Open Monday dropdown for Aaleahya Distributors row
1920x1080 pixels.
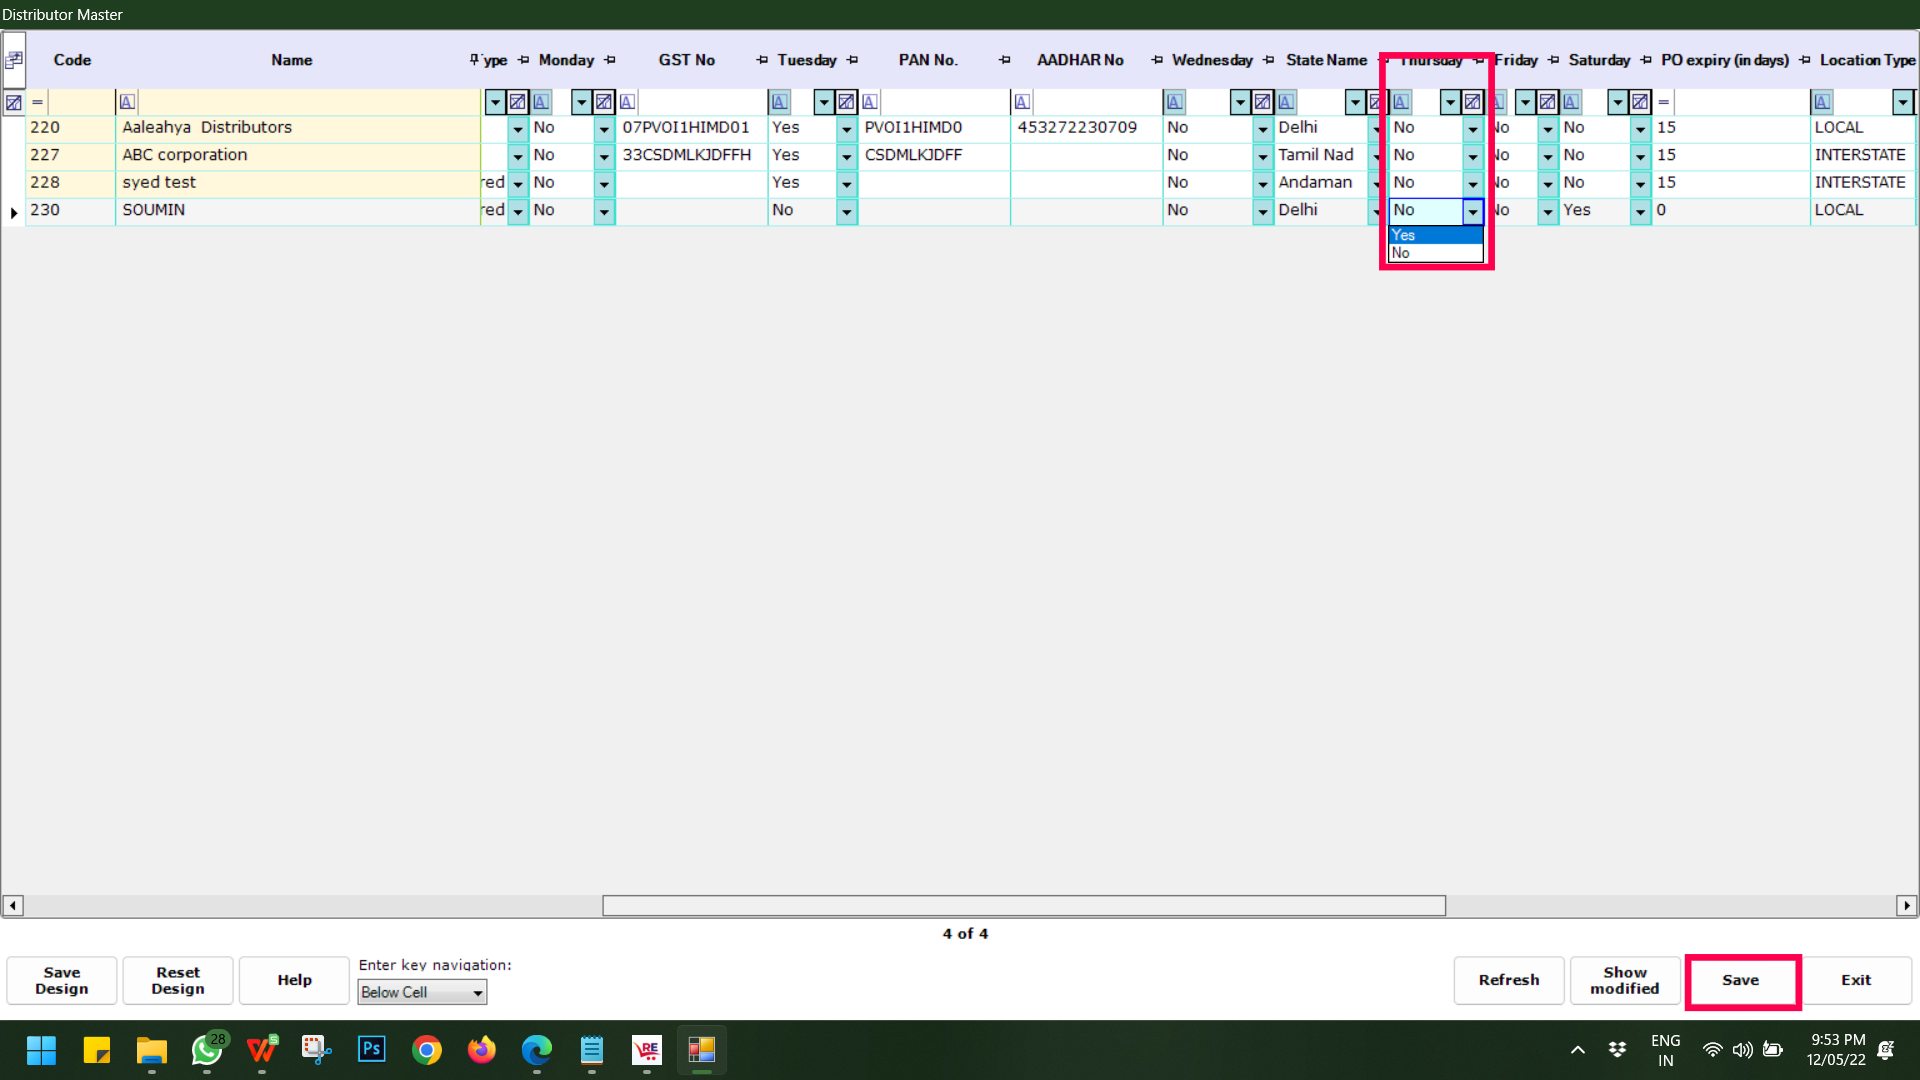(604, 129)
